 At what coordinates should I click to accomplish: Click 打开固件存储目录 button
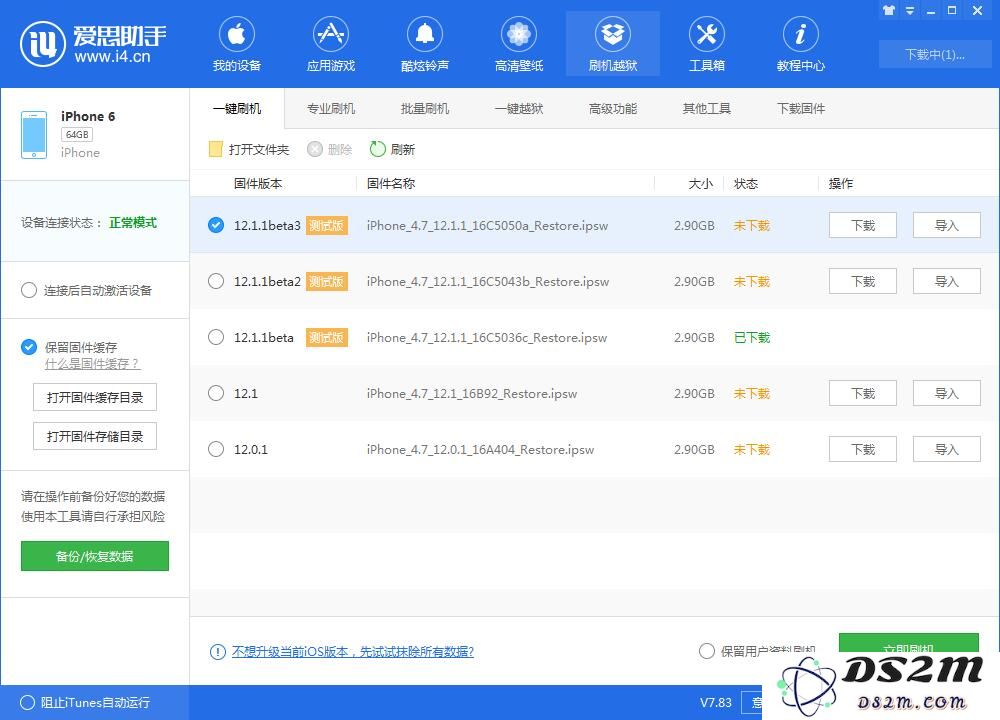pyautogui.click(x=95, y=436)
